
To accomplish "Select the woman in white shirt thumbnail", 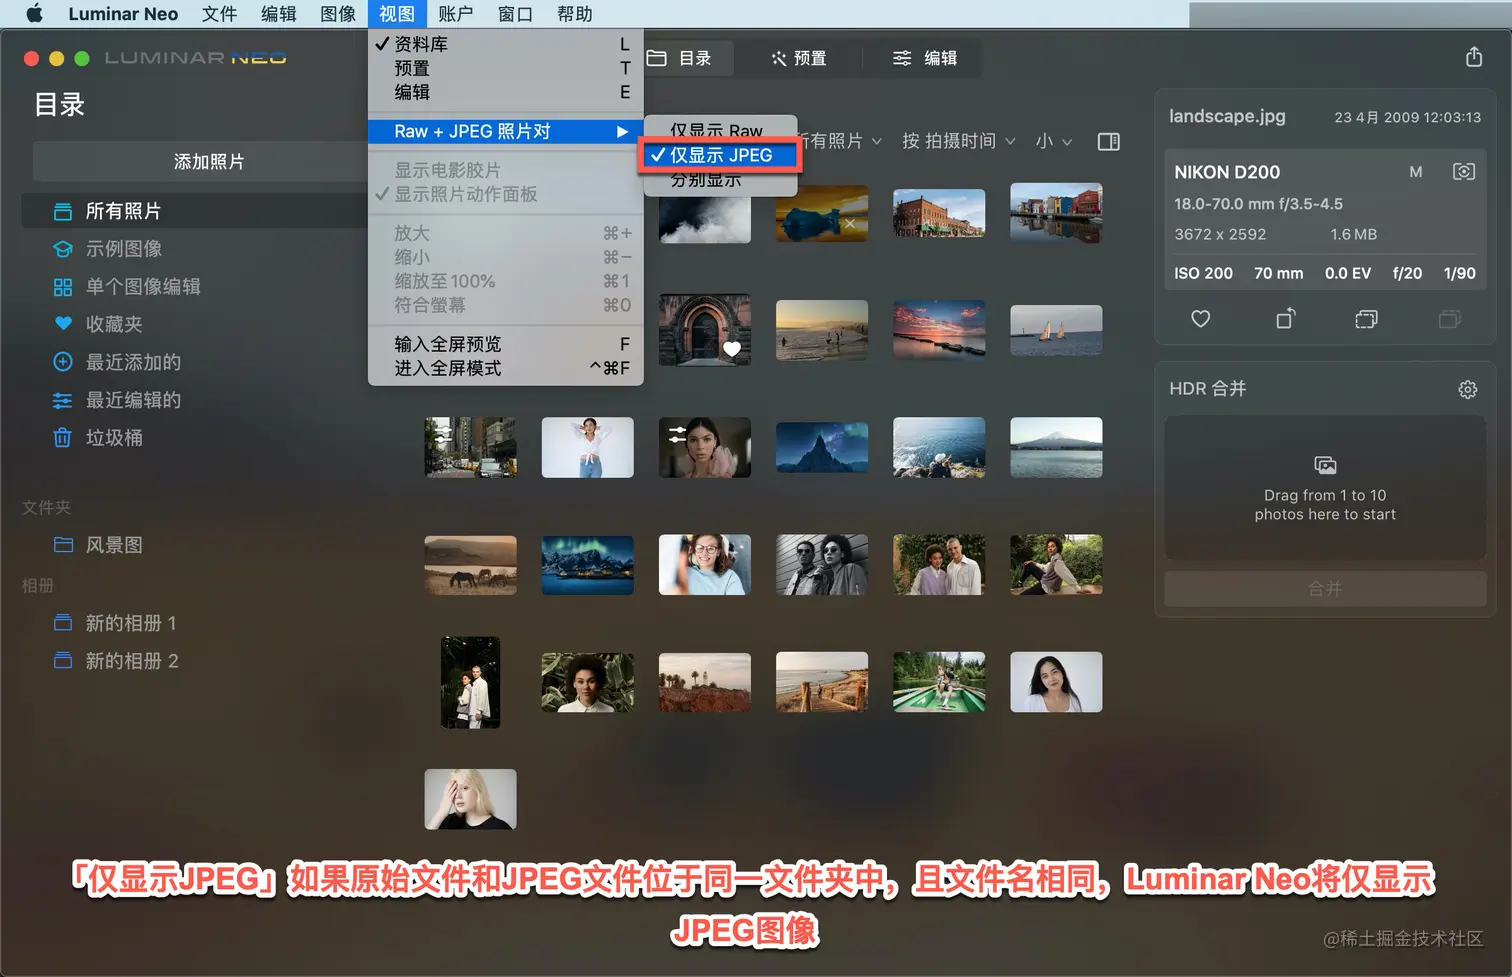I will [x=588, y=447].
